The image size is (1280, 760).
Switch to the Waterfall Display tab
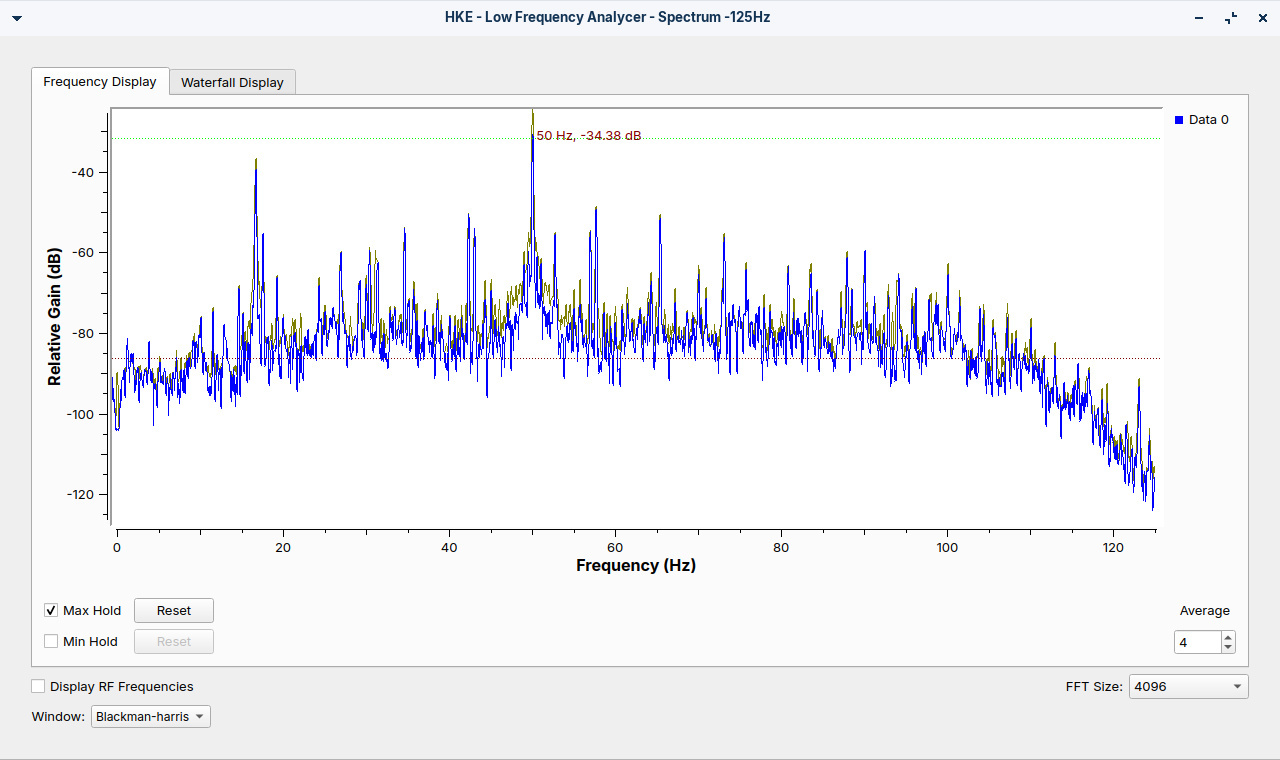coord(232,83)
